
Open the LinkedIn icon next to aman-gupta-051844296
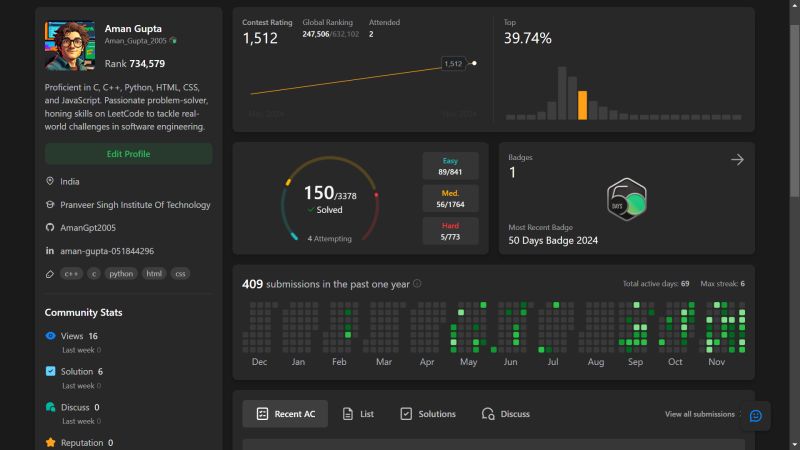[50, 251]
